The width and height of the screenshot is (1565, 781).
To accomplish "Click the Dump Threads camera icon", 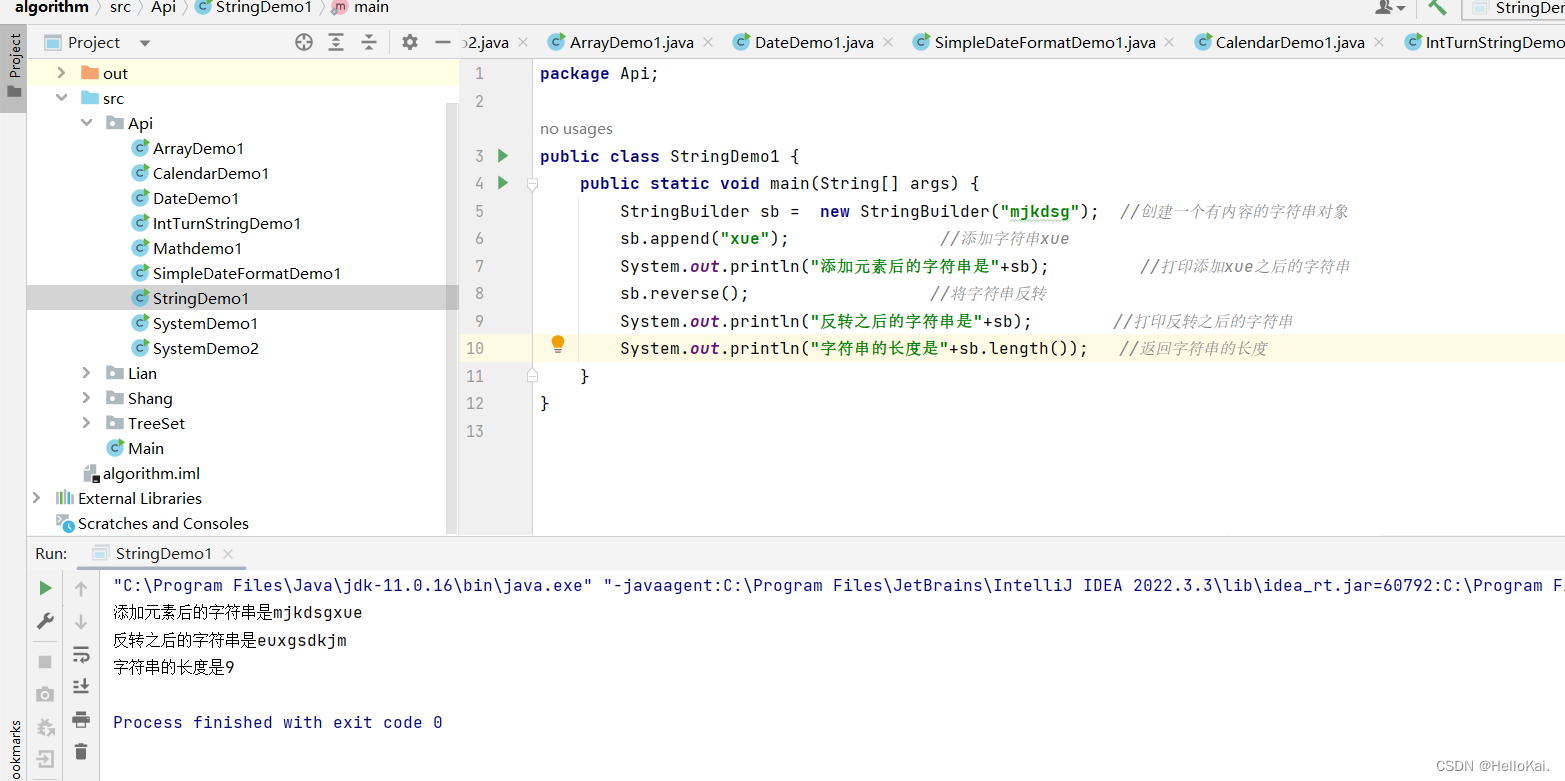I will (x=45, y=694).
